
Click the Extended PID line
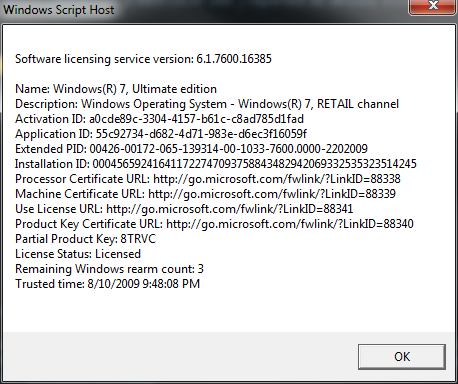click(x=191, y=149)
